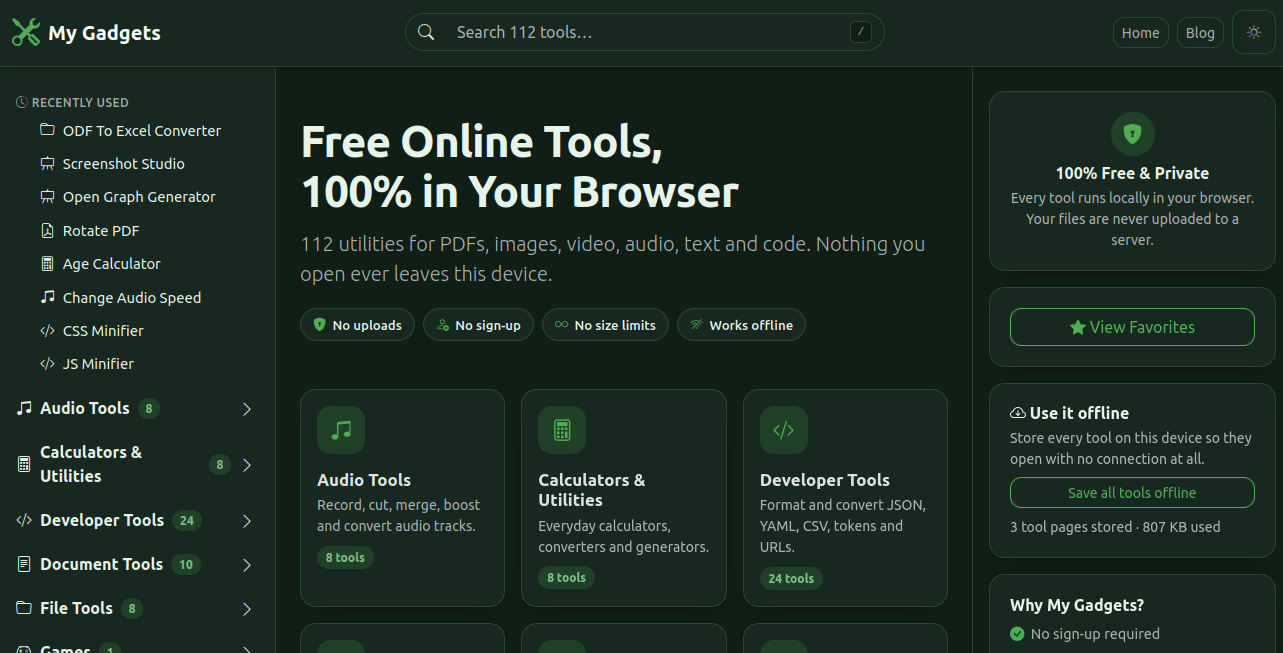Click the My Gadgets site title text
Viewport: 1283px width, 653px height.
point(104,33)
